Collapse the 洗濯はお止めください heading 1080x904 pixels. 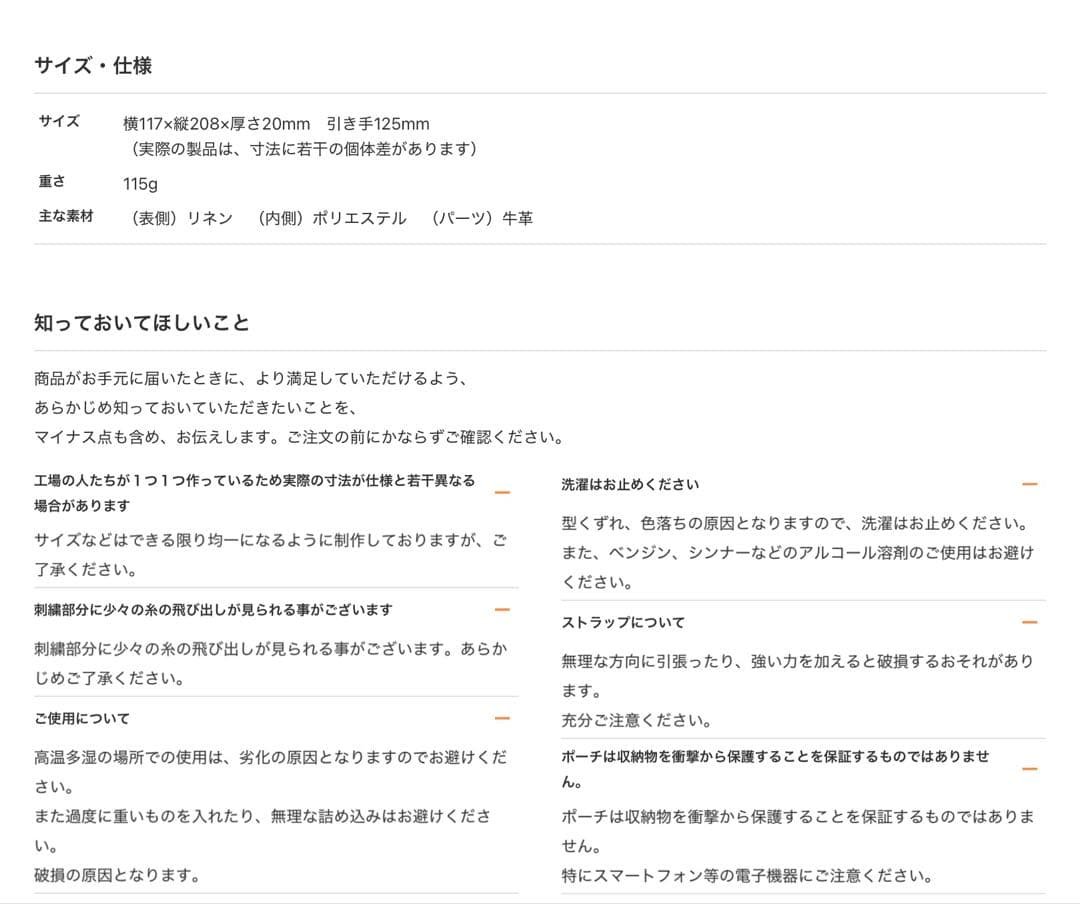[x=630, y=485]
